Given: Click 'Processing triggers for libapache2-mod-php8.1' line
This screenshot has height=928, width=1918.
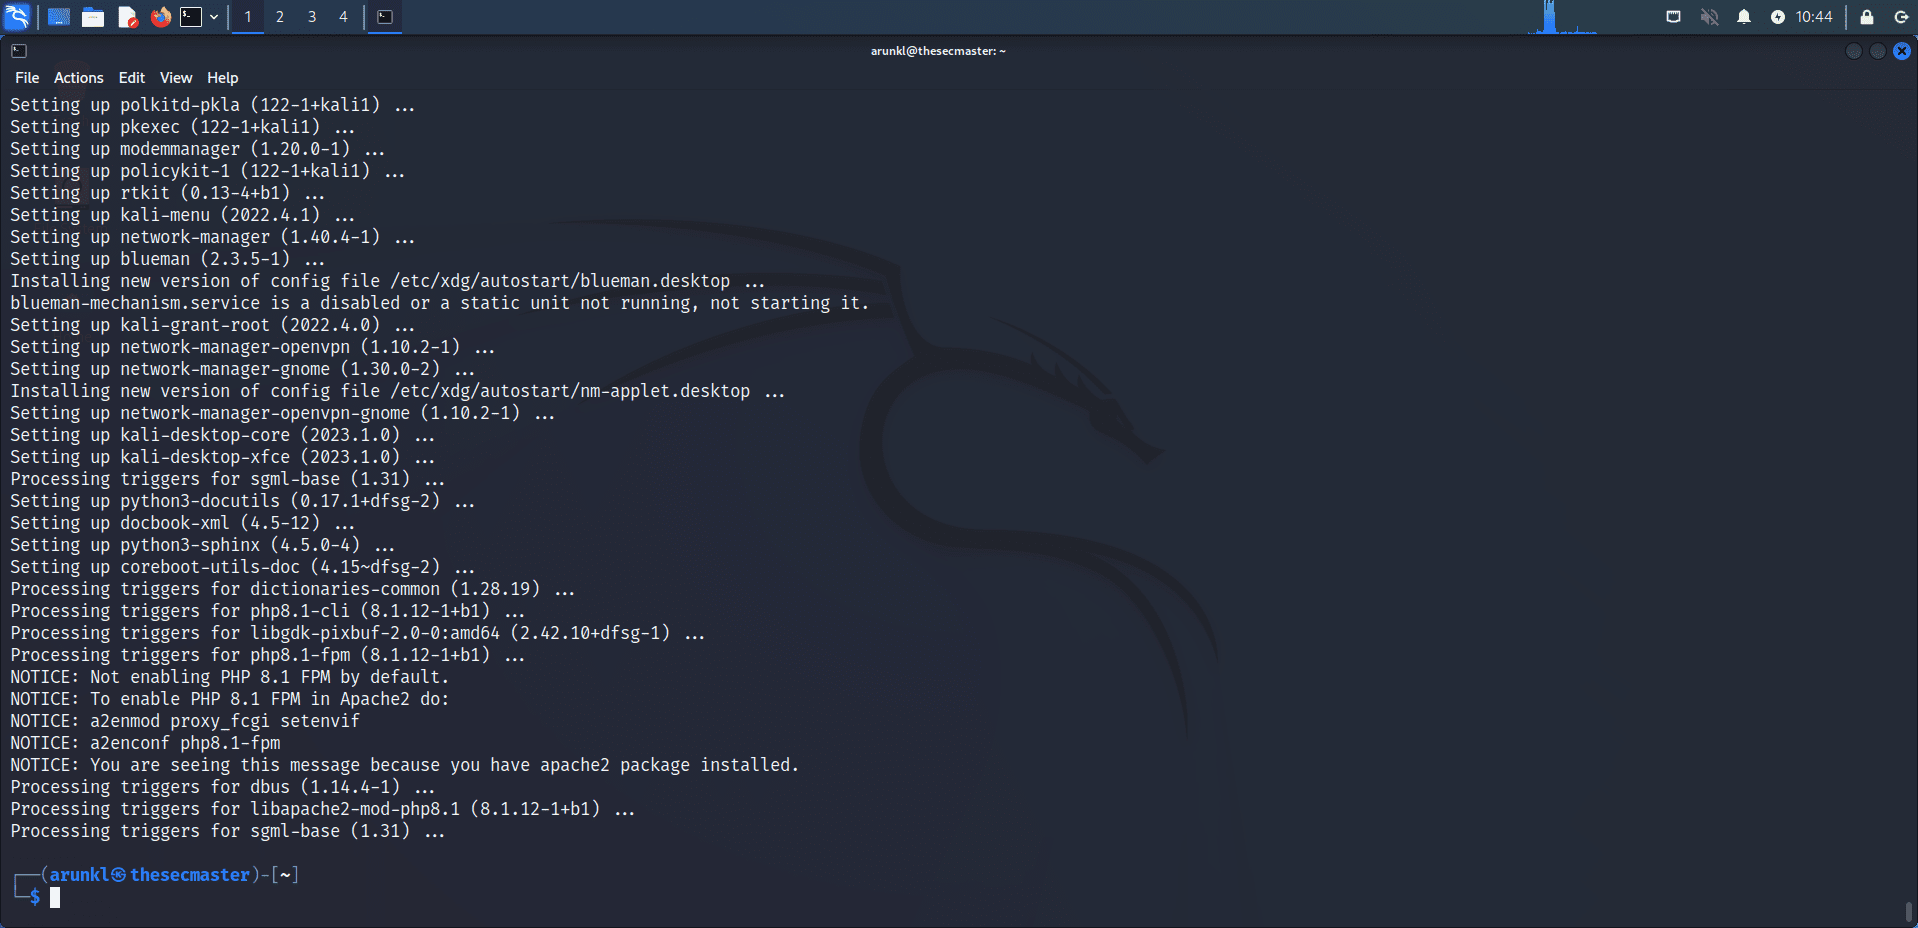Looking at the screenshot, I should click(x=322, y=809).
